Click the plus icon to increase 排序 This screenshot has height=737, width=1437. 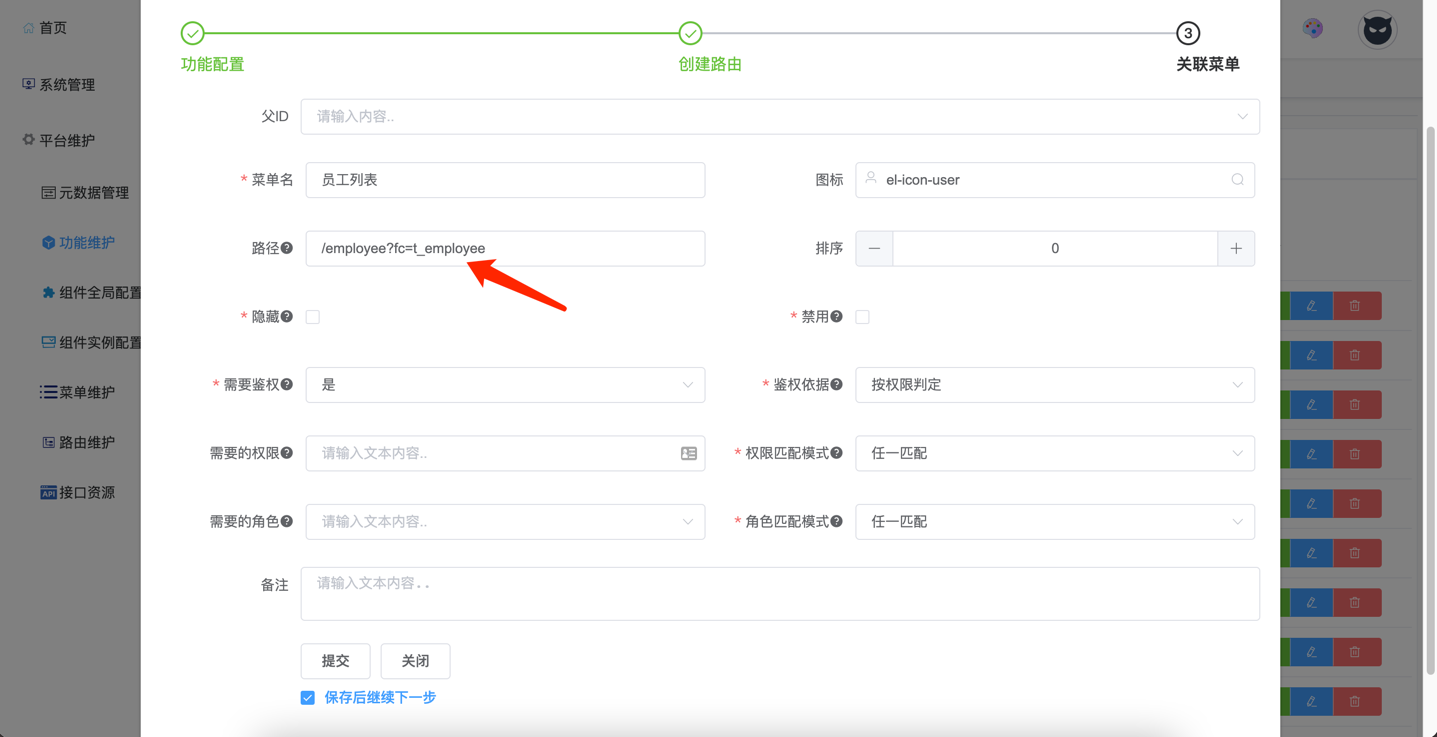(x=1236, y=249)
